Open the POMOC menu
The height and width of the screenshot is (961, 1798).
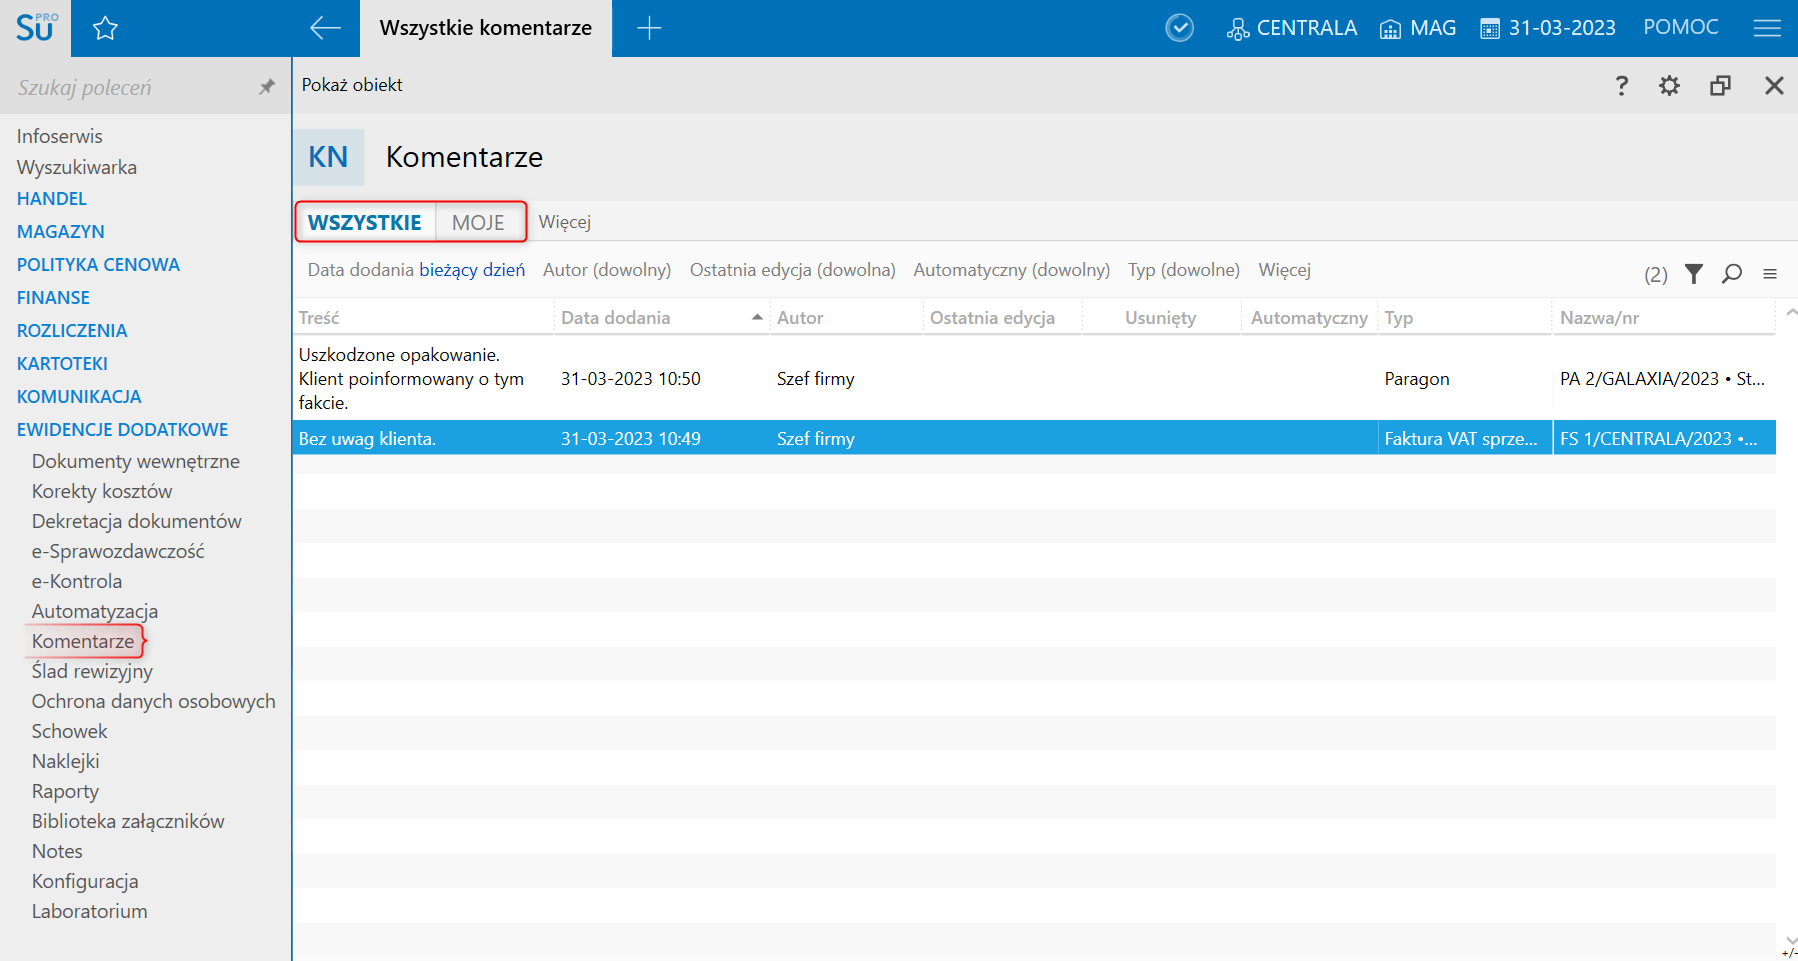tap(1681, 27)
